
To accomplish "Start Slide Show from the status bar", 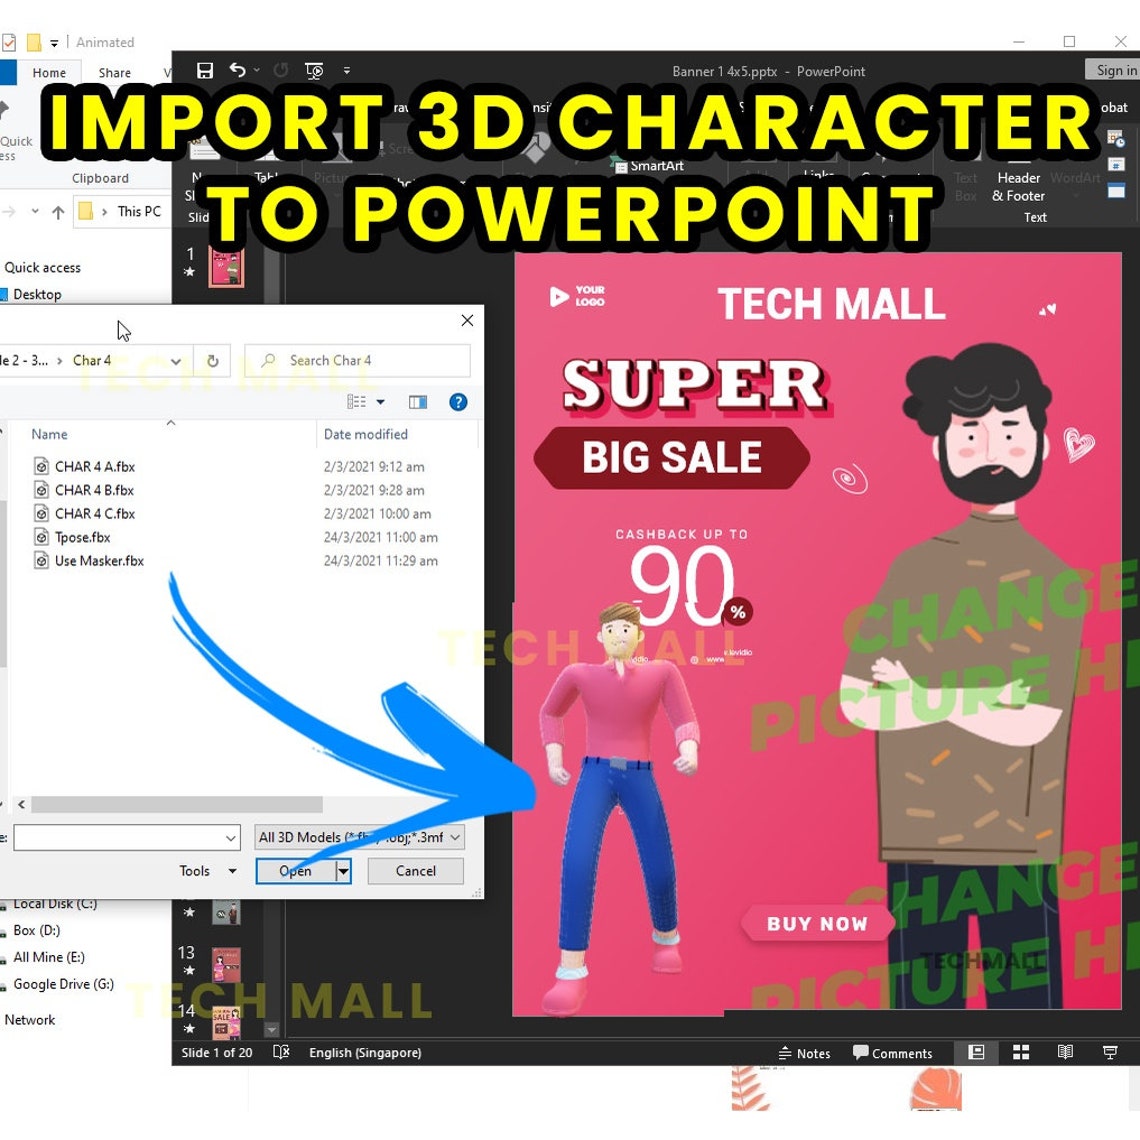I will pos(1109,1052).
